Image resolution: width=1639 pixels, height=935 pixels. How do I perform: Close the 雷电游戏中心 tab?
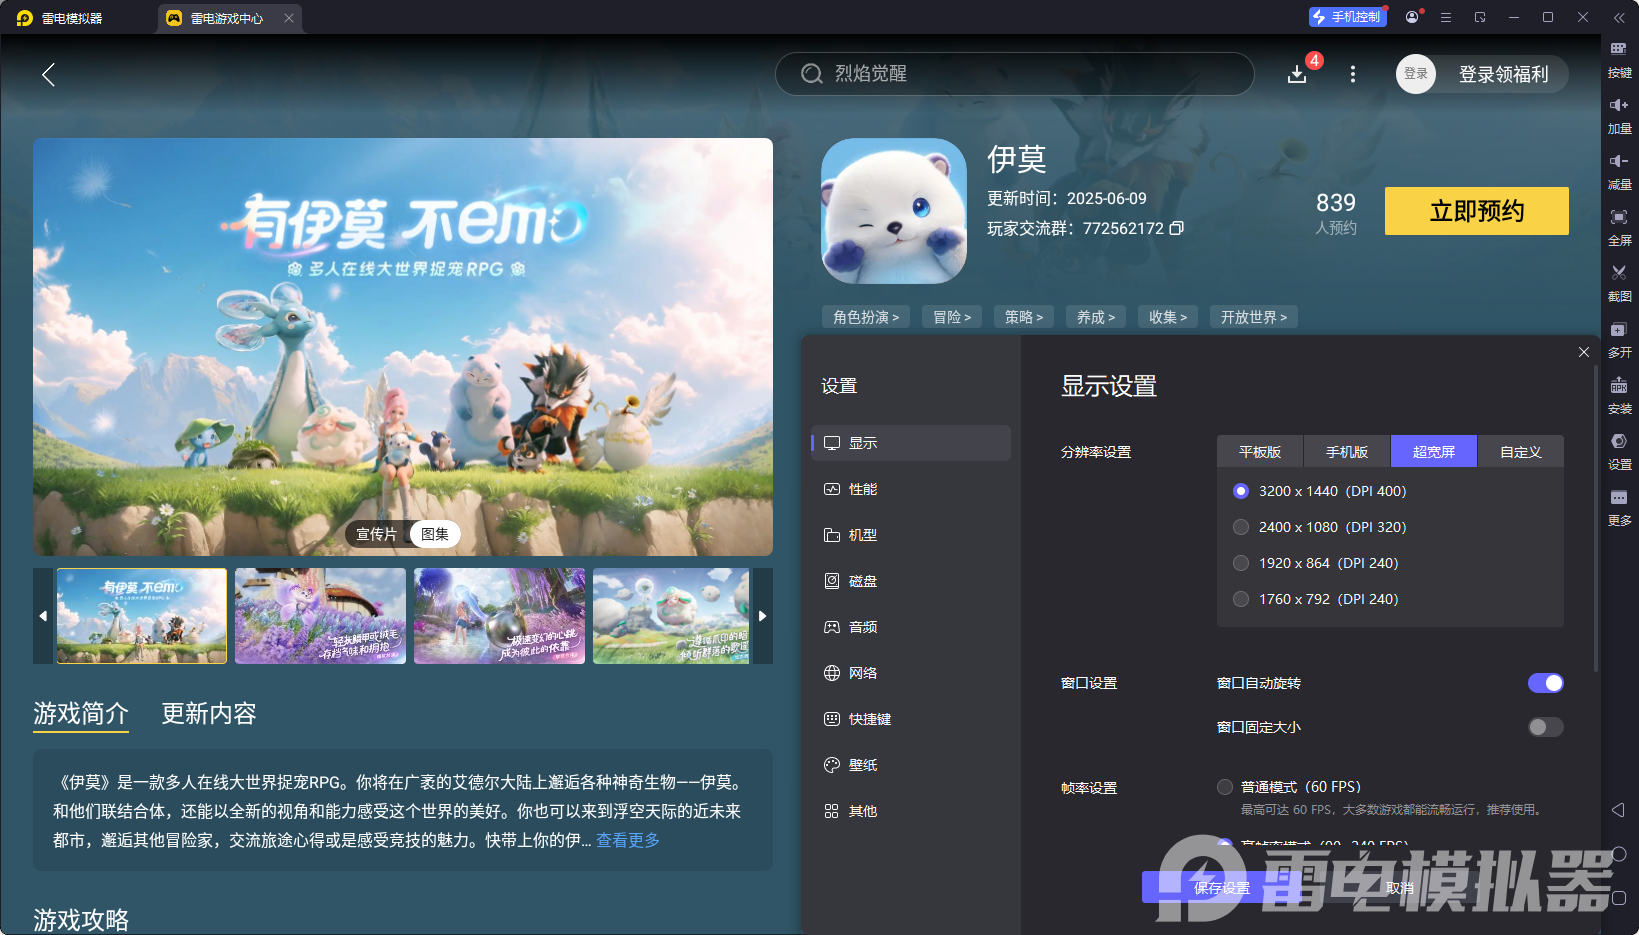point(289,18)
